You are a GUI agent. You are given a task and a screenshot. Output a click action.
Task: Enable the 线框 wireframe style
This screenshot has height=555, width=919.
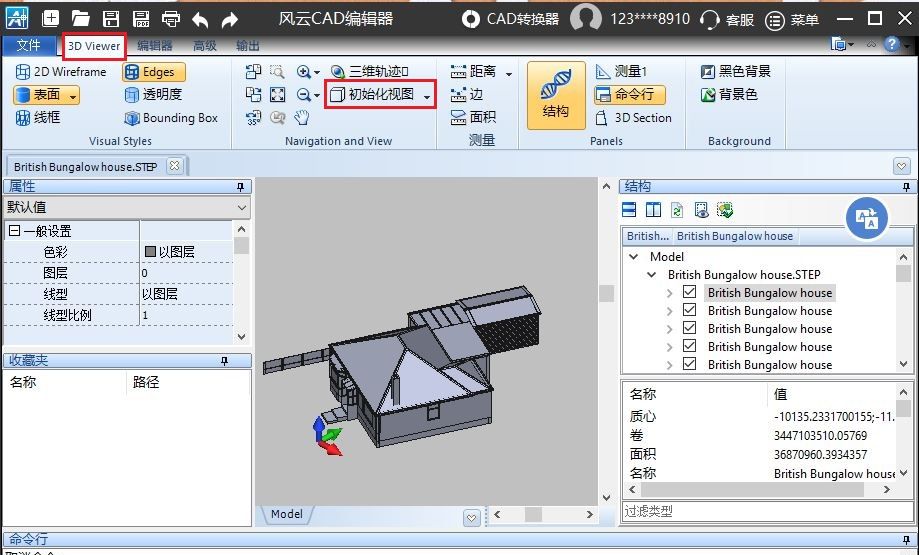[38, 117]
